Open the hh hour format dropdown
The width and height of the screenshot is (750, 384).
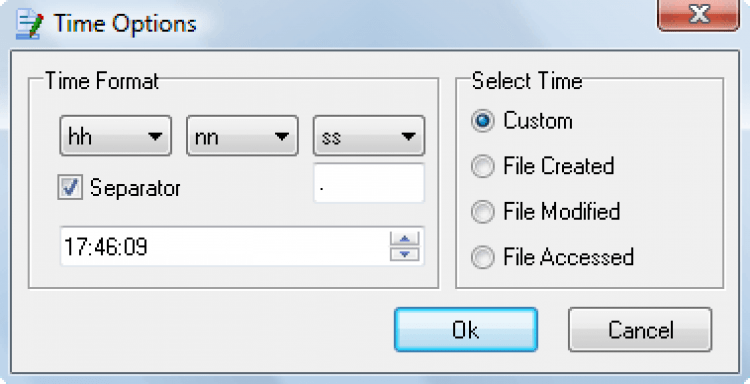coord(115,136)
